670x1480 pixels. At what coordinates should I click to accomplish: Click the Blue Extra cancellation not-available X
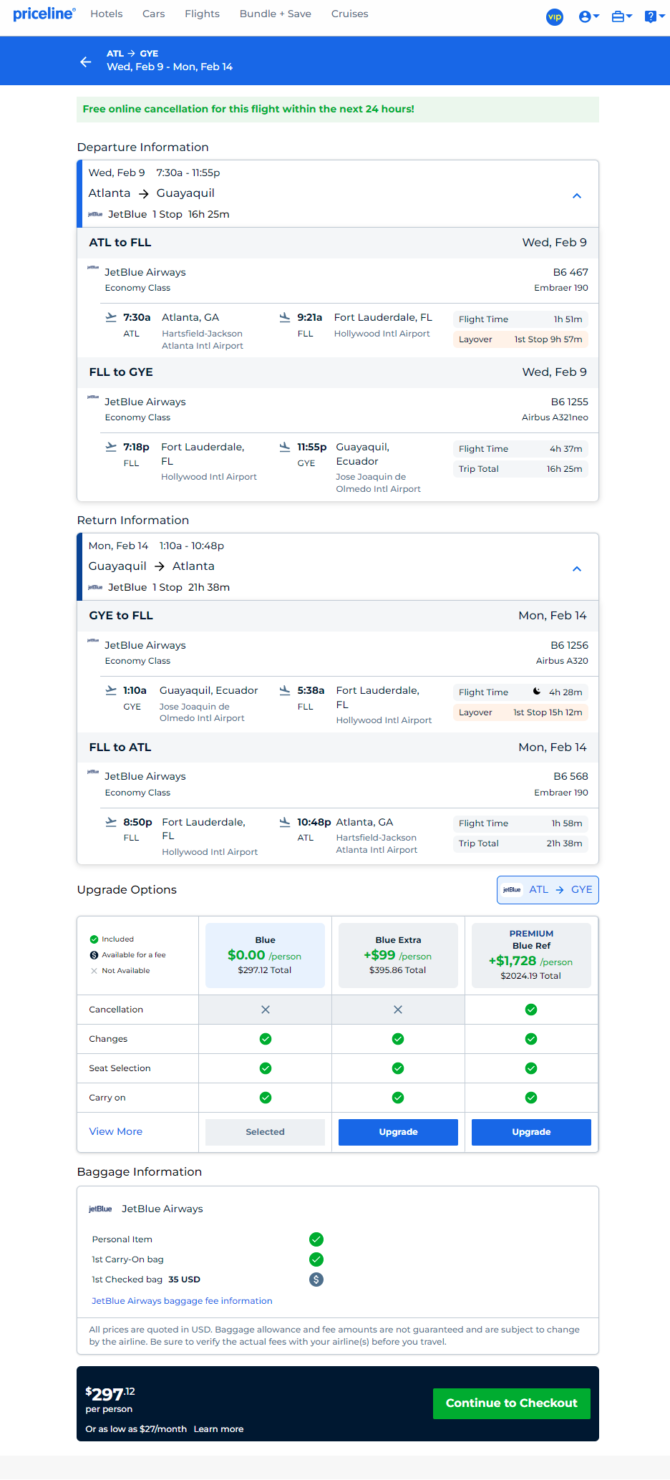click(x=398, y=1010)
